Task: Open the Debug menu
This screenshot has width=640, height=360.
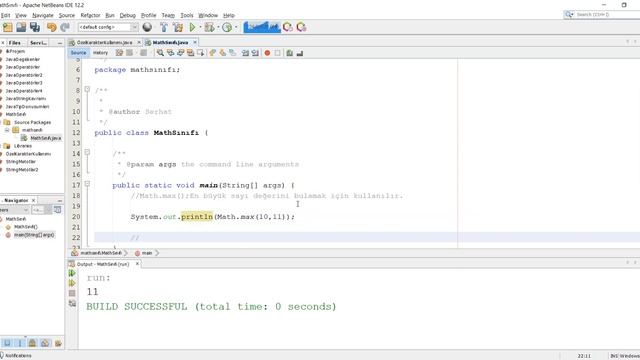Action: click(127, 15)
